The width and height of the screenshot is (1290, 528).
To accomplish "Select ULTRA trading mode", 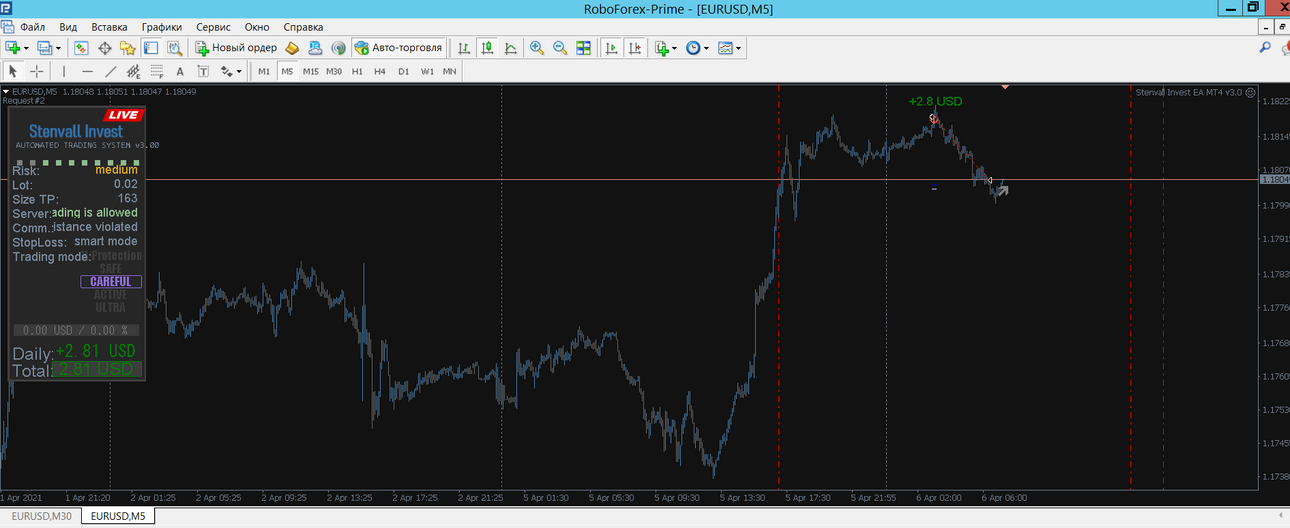I will [110, 307].
